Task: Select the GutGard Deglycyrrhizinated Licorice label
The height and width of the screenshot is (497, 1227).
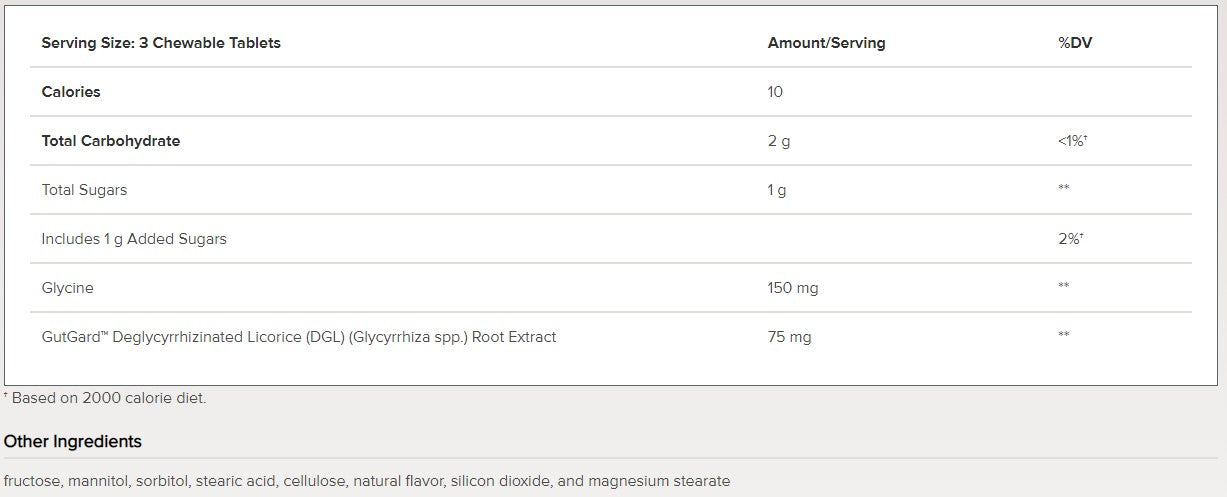Action: (x=298, y=337)
